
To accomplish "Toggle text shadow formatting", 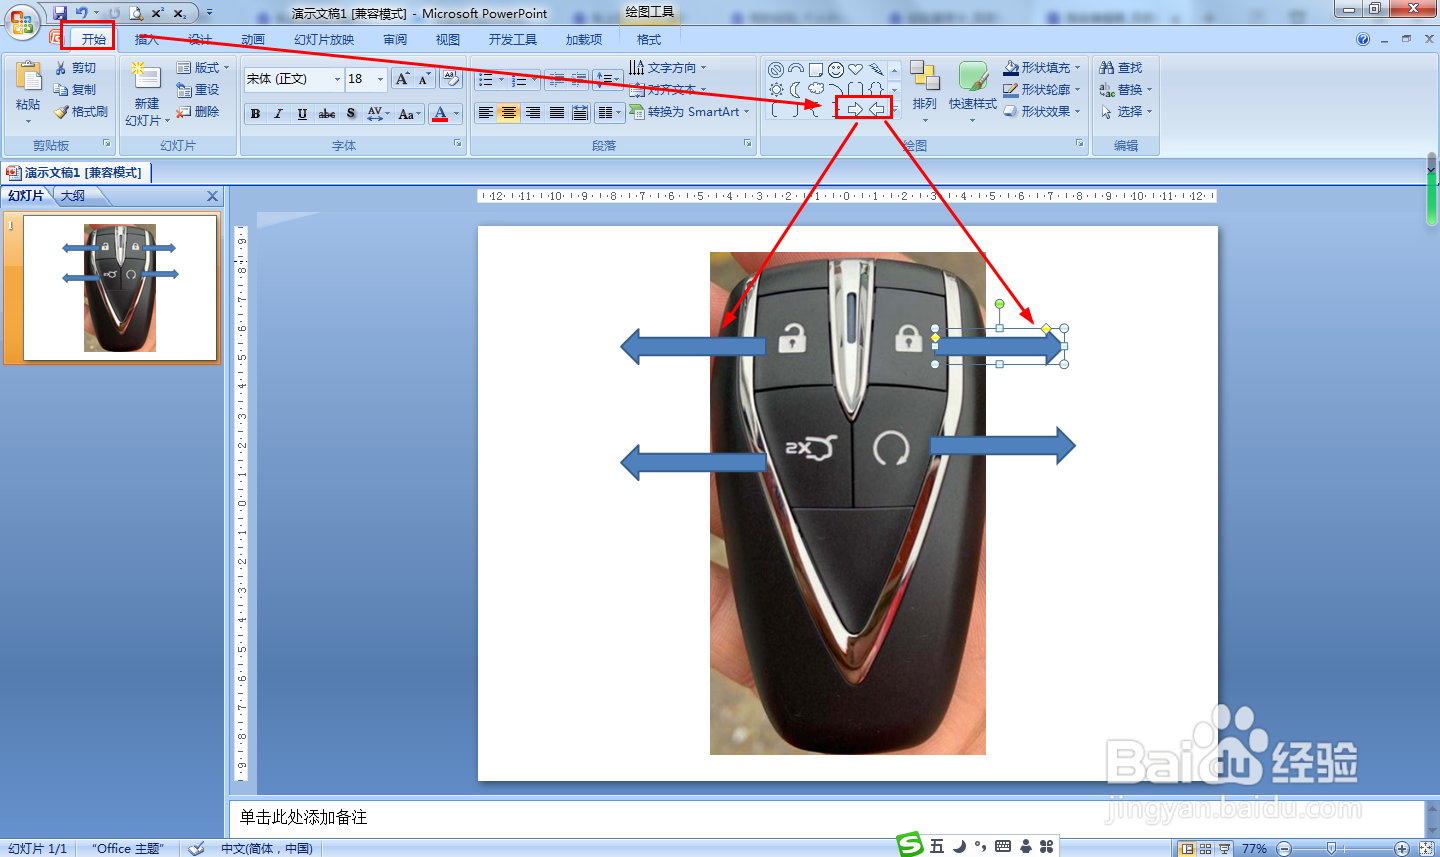I will coord(351,114).
